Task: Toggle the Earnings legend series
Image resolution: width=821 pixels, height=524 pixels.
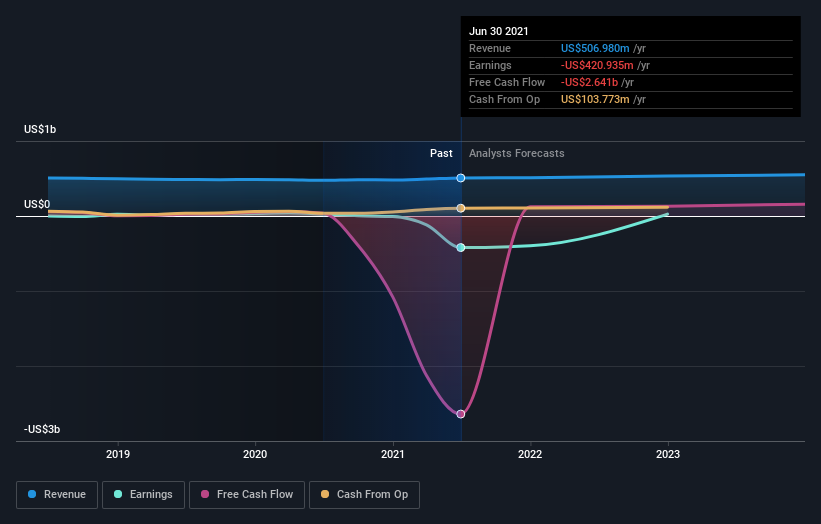Action: click(143, 495)
